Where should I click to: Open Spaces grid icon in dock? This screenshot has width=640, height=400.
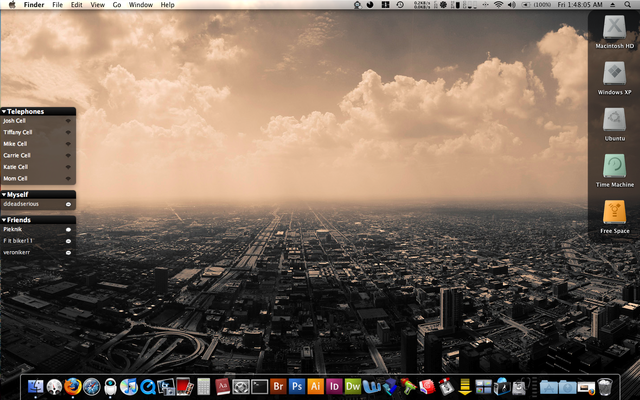[483, 386]
